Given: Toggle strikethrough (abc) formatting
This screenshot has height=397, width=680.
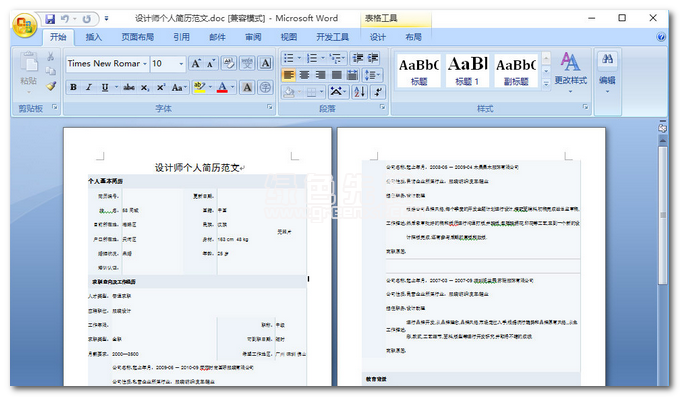Looking at the screenshot, I should (129, 87).
